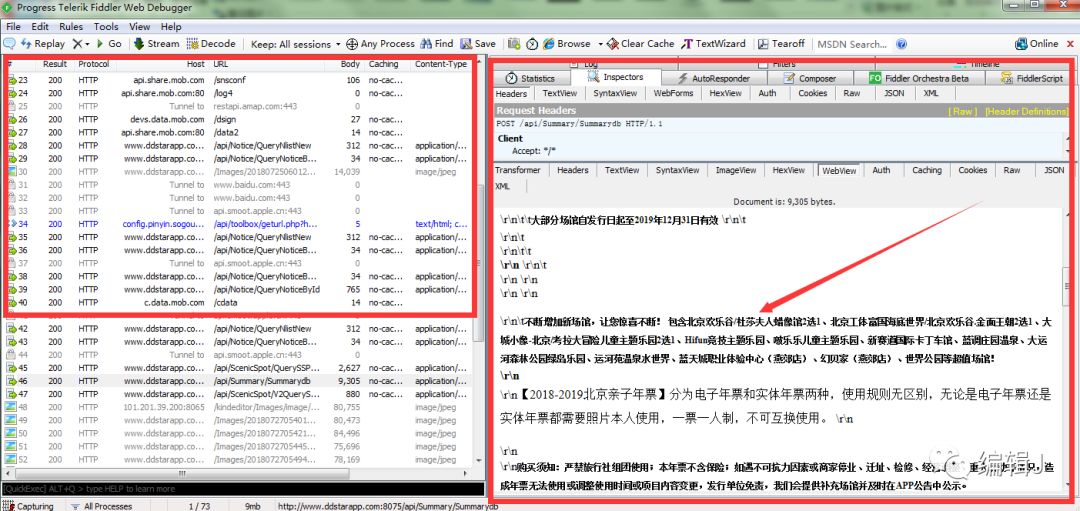
Task: Launch Browse with IE icon
Action: point(566,43)
